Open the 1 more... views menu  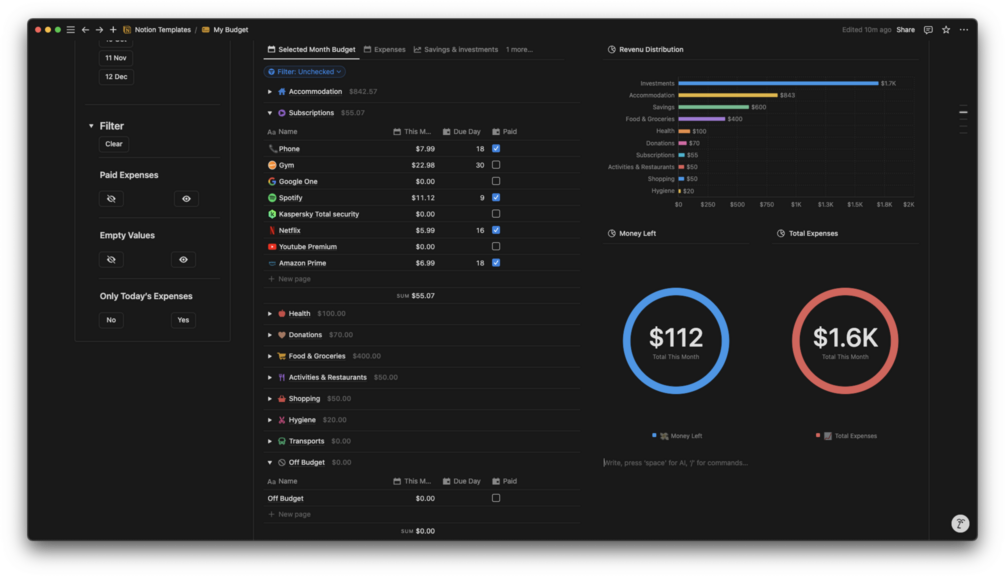click(x=519, y=49)
